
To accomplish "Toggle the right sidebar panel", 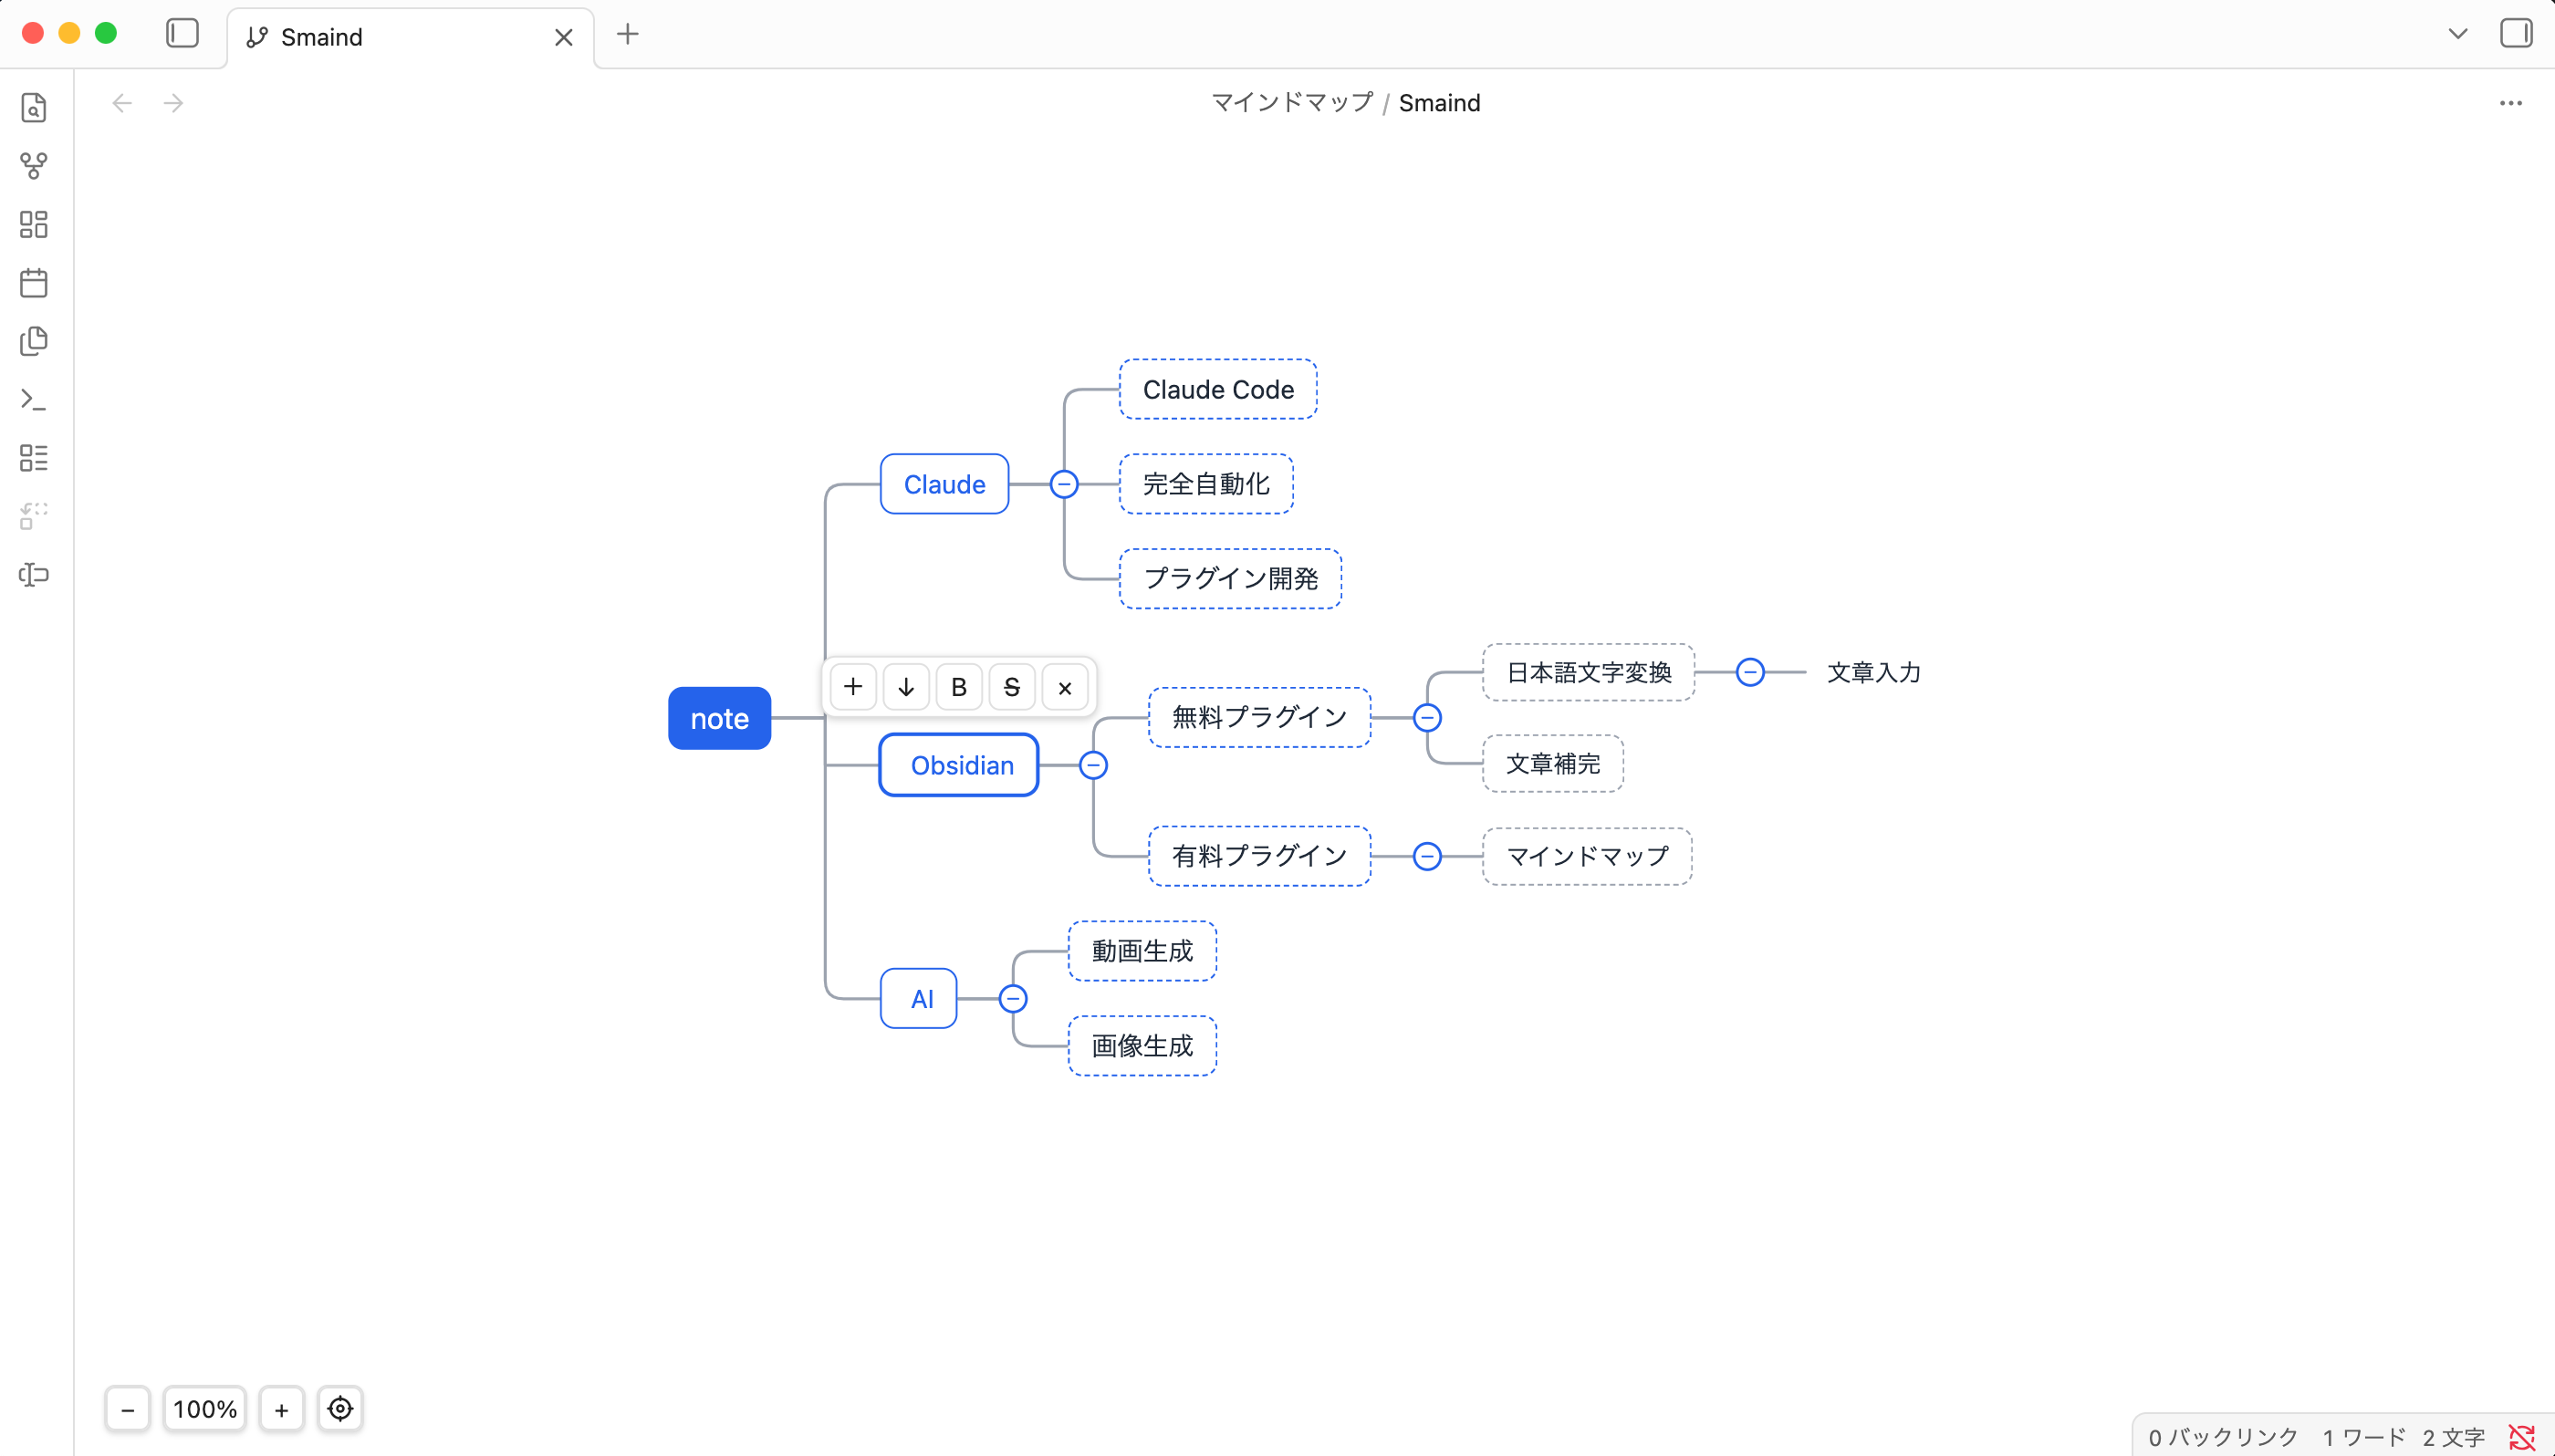I will coord(2516,34).
